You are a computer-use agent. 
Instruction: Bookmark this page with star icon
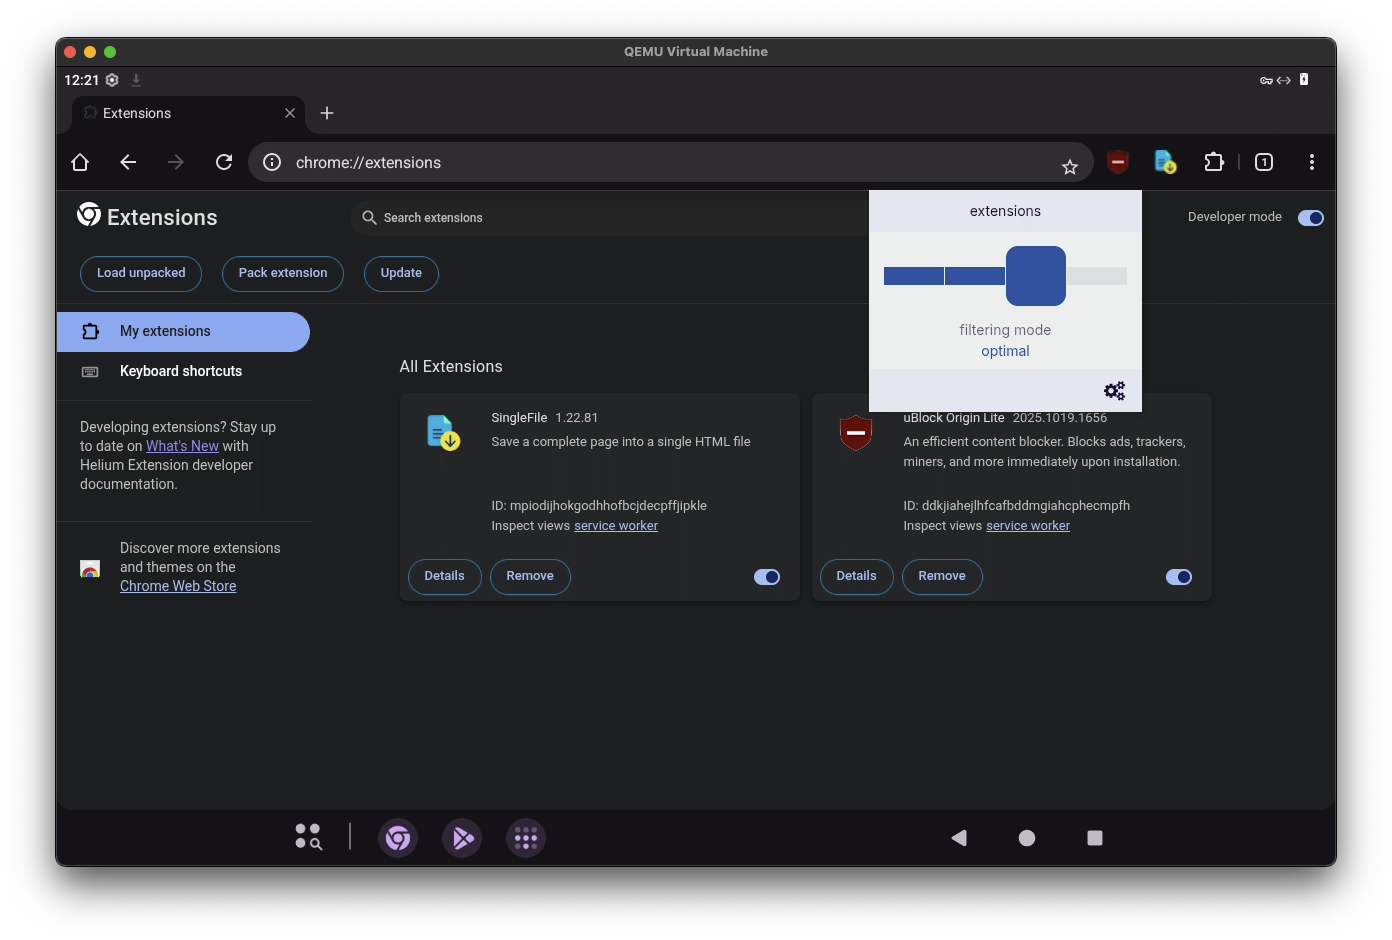pyautogui.click(x=1069, y=167)
